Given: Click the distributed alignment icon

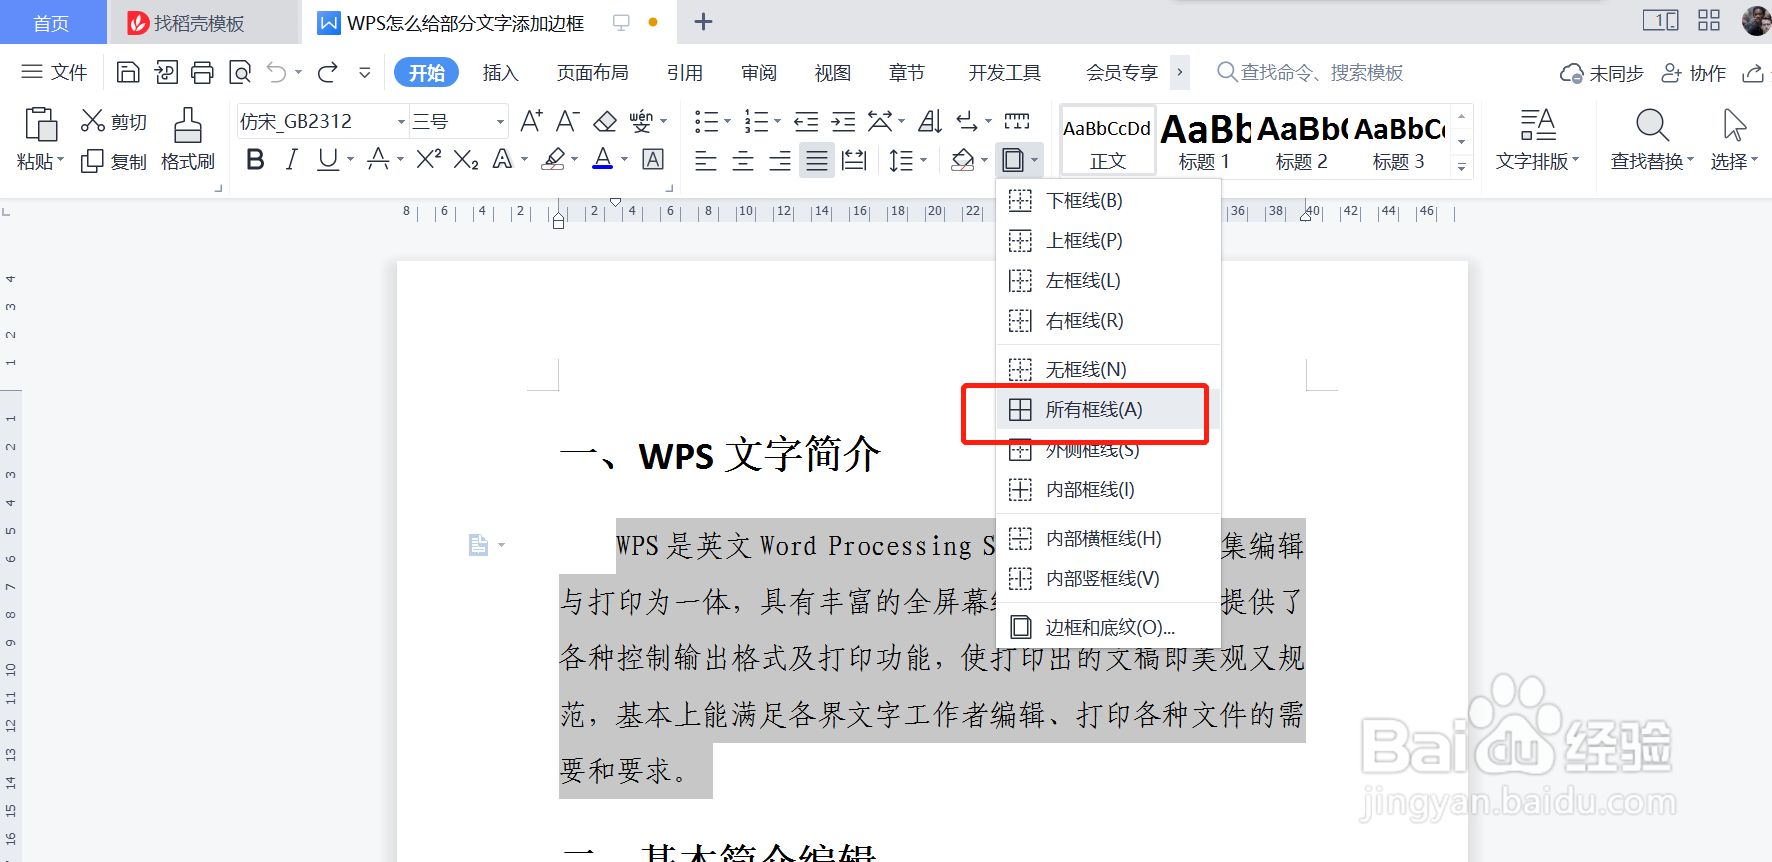Looking at the screenshot, I should [854, 160].
